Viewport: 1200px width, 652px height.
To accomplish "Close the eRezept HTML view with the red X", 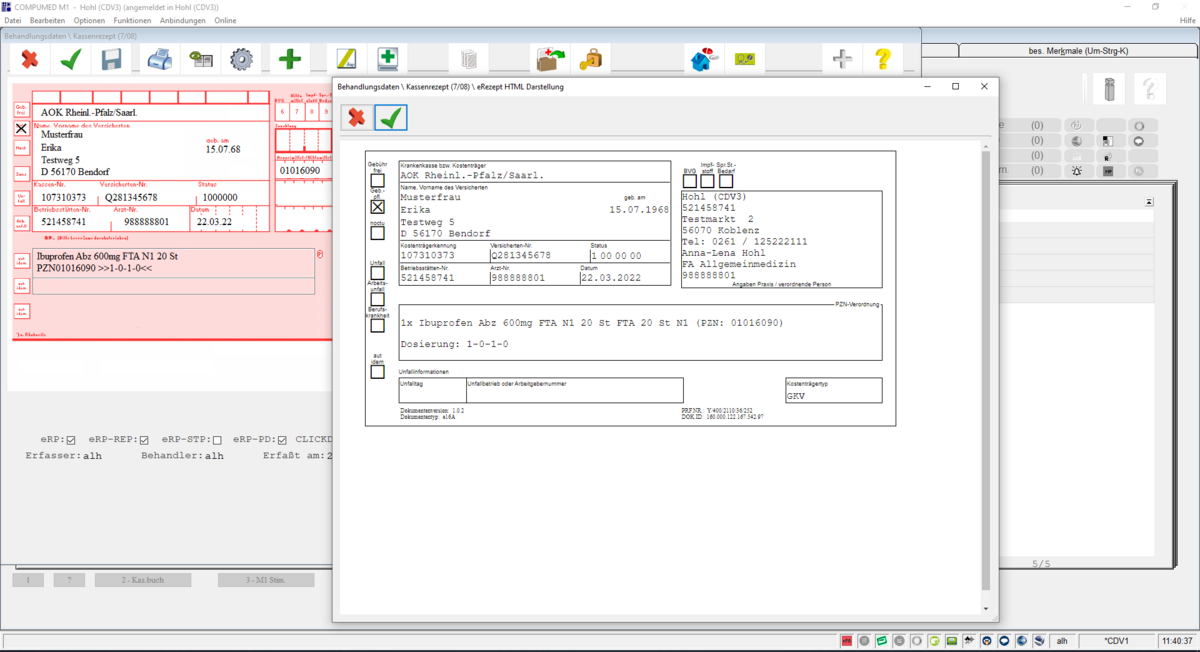I will (356, 118).
